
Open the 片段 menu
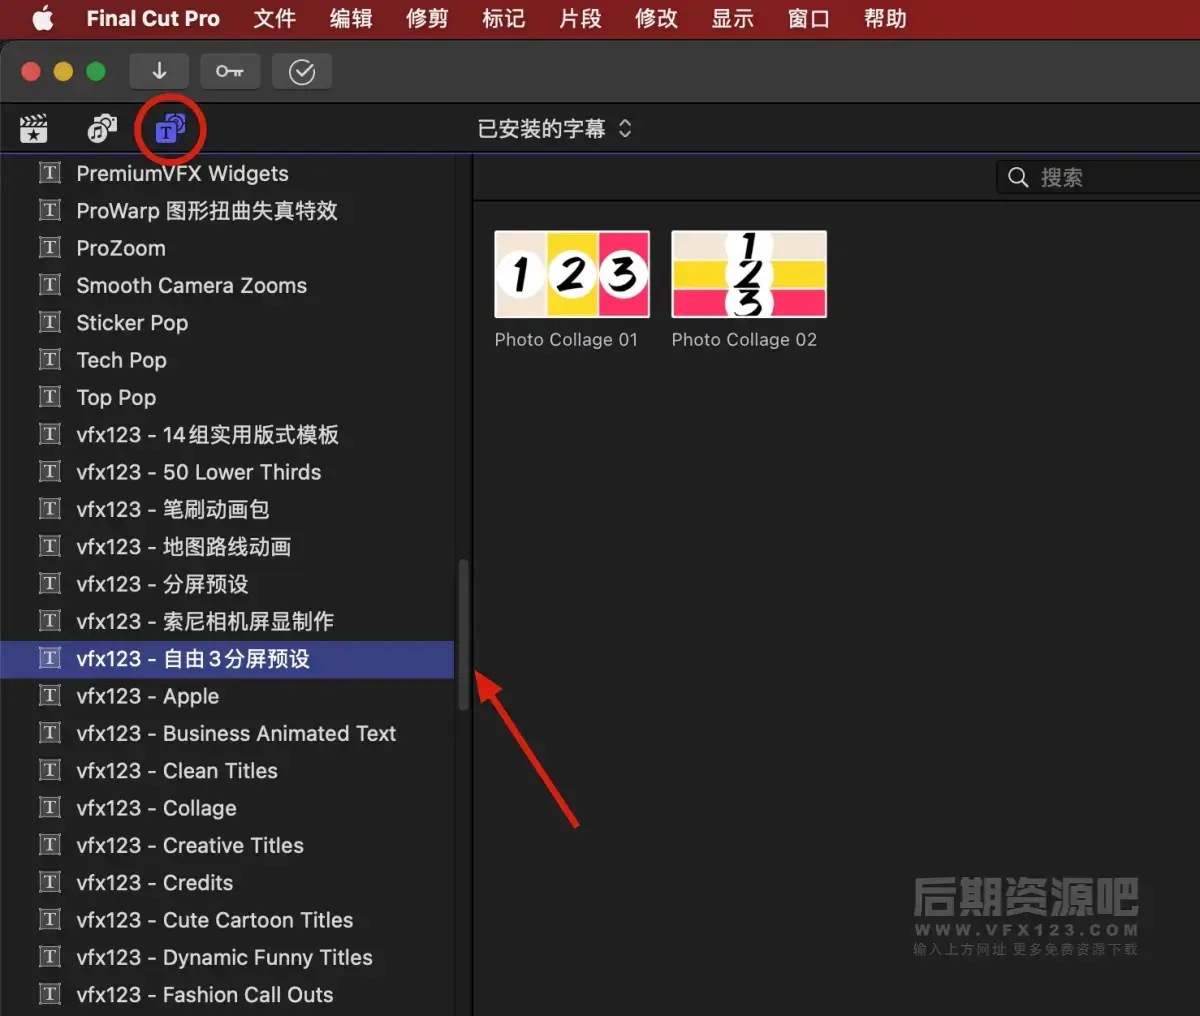(x=580, y=19)
